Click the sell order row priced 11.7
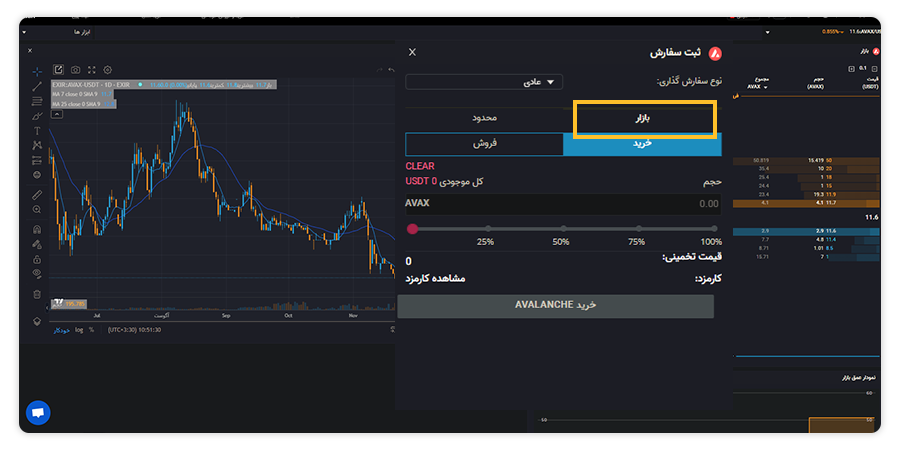This screenshot has width=900, height=450. click(x=807, y=203)
